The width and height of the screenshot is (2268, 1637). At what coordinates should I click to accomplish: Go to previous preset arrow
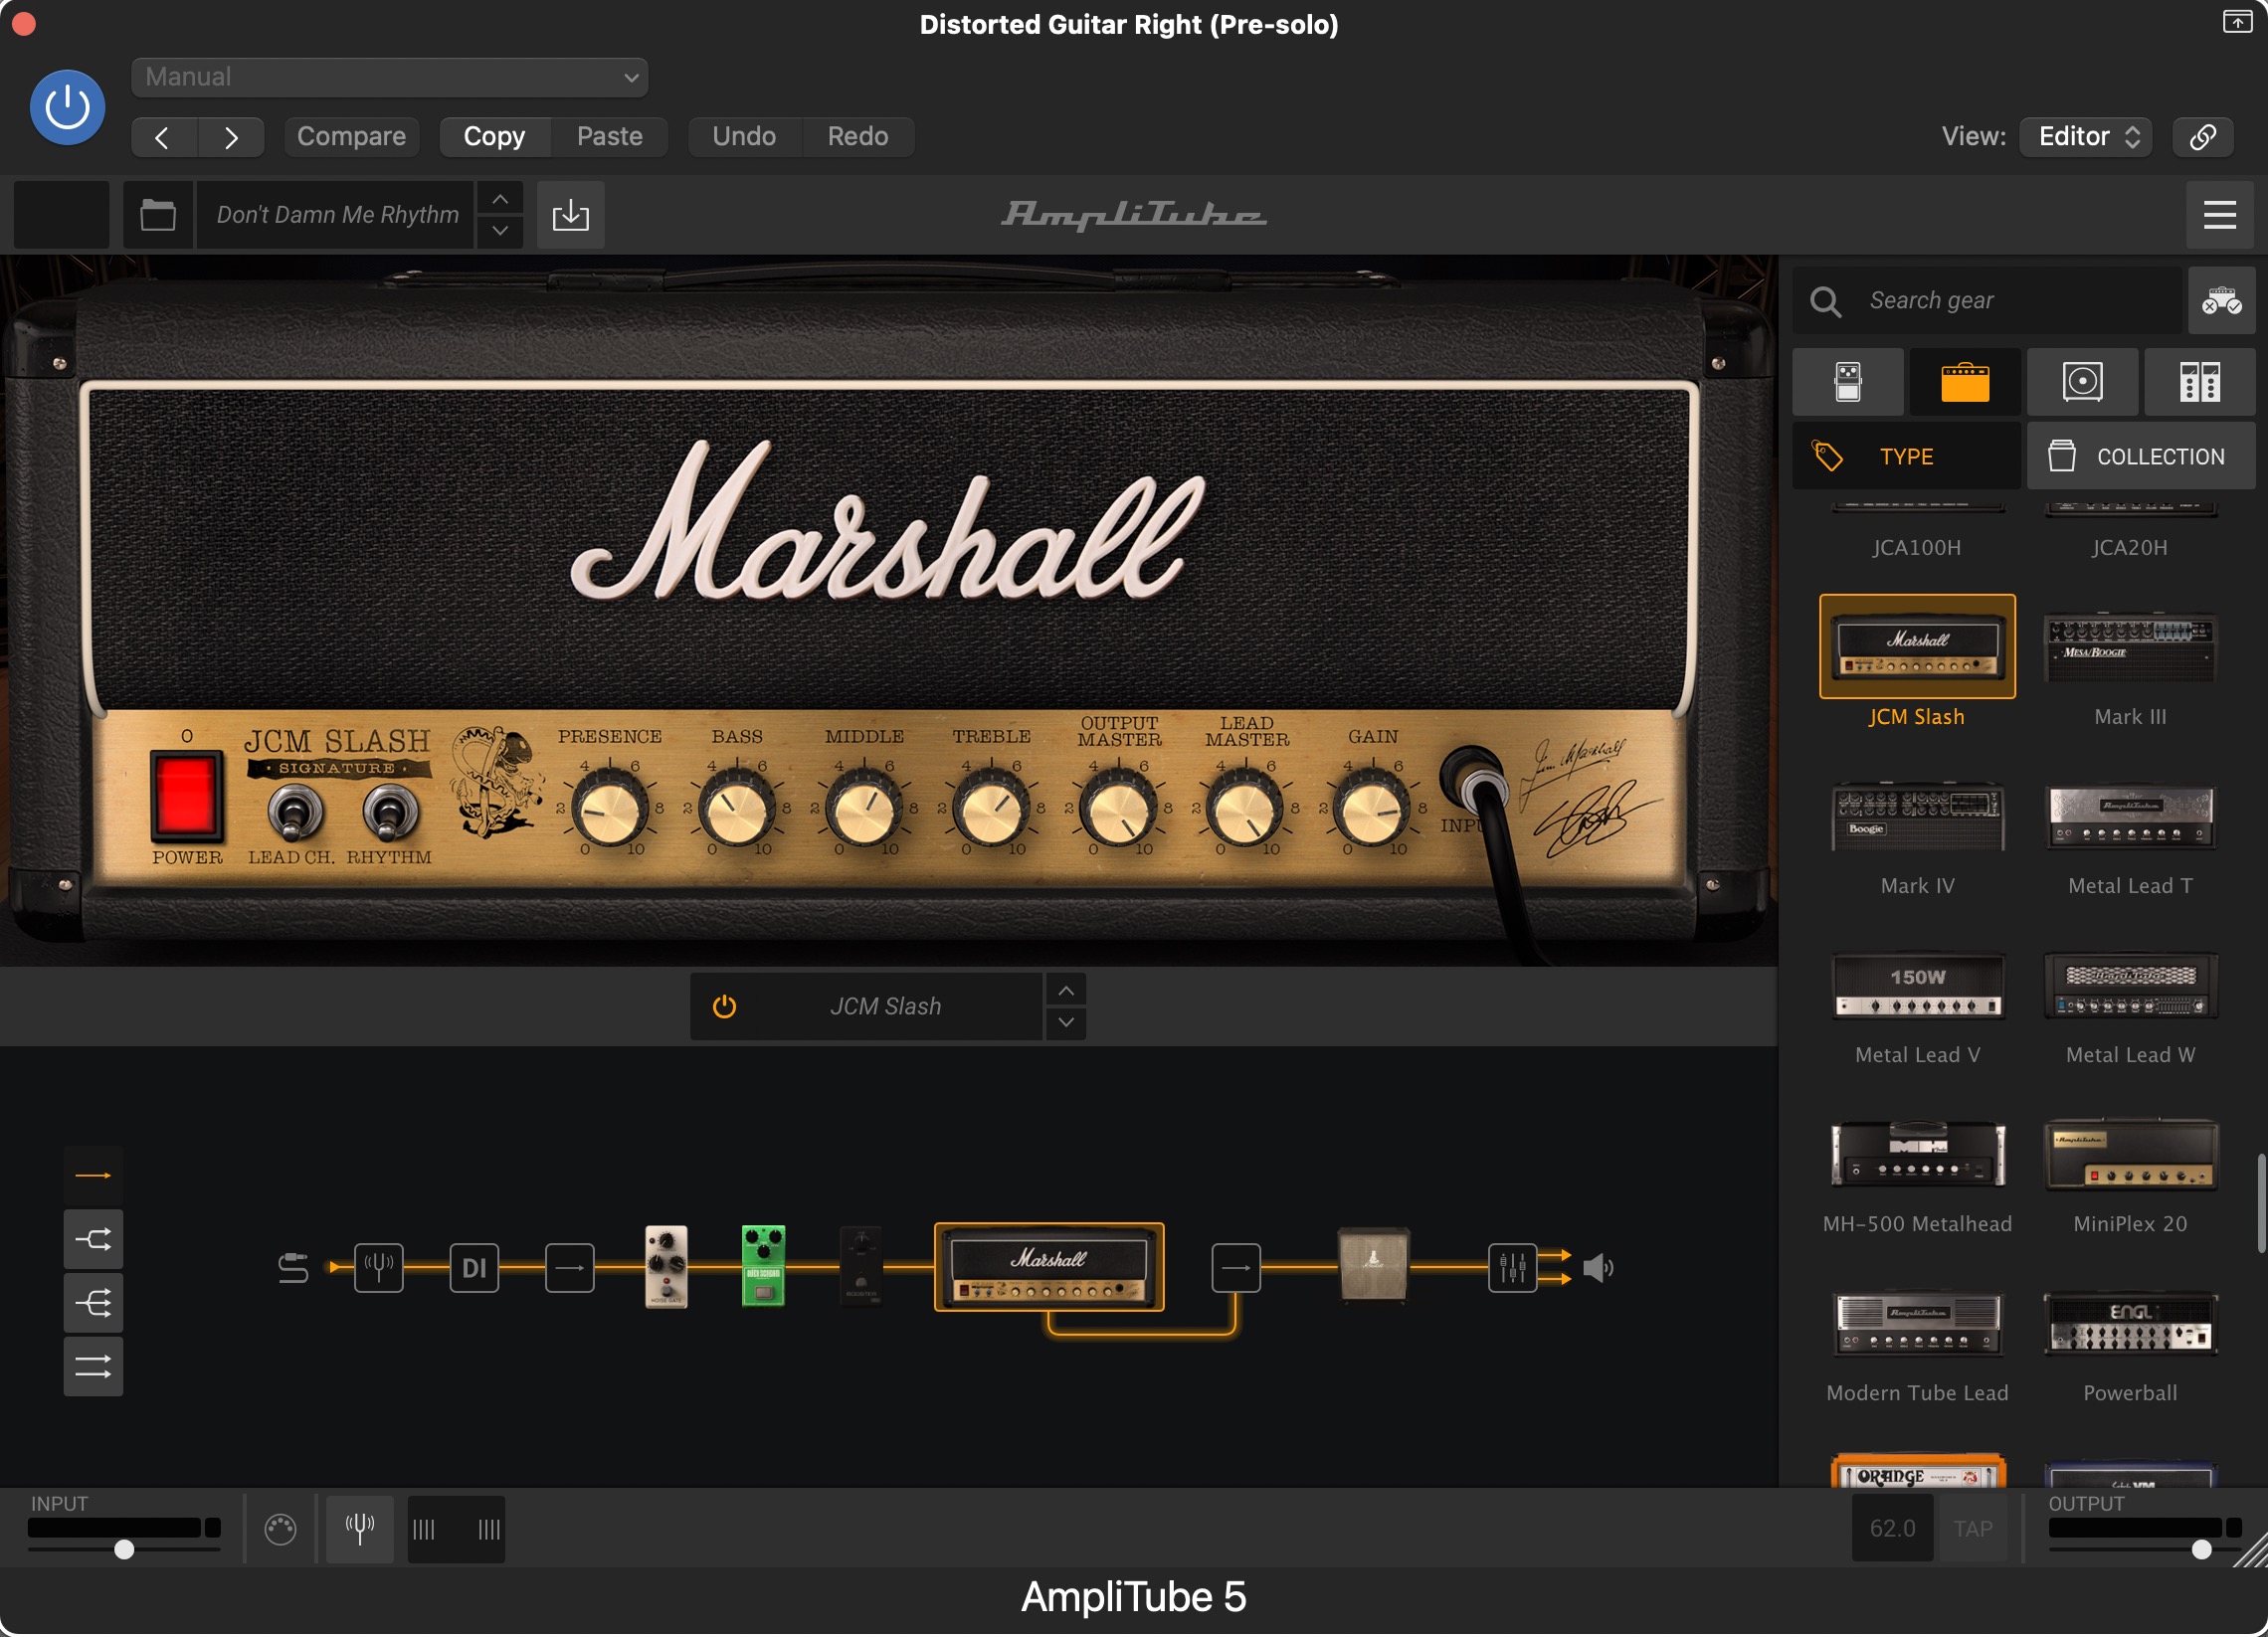pos(164,137)
